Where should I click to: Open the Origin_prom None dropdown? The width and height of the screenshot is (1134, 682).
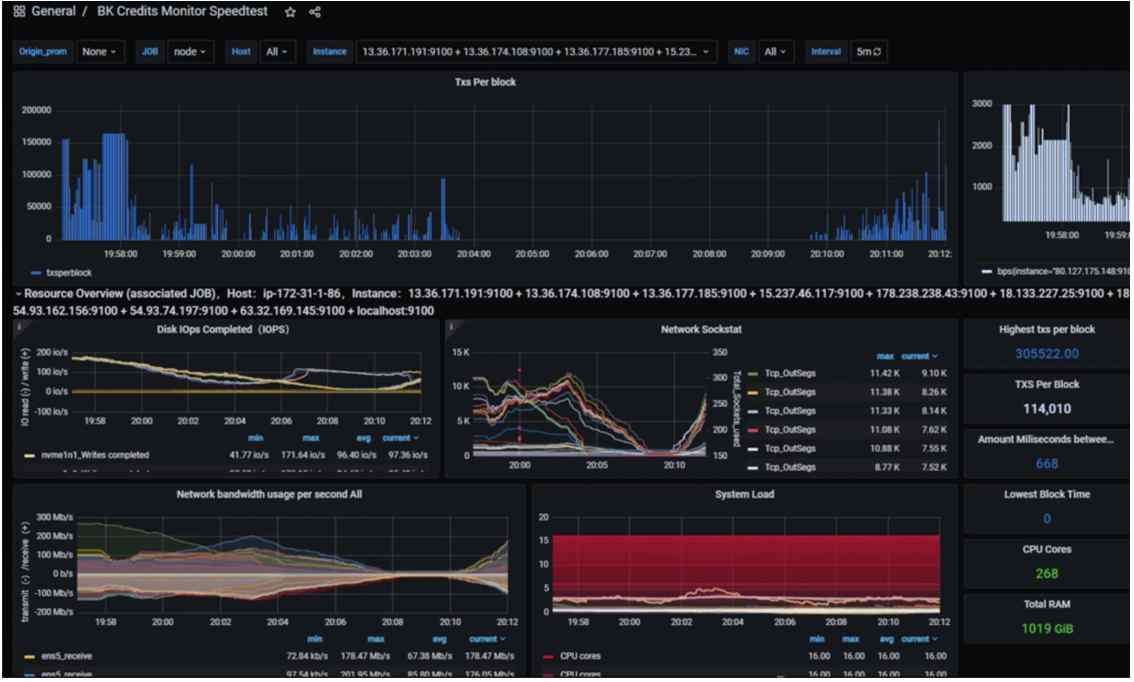click(x=100, y=52)
